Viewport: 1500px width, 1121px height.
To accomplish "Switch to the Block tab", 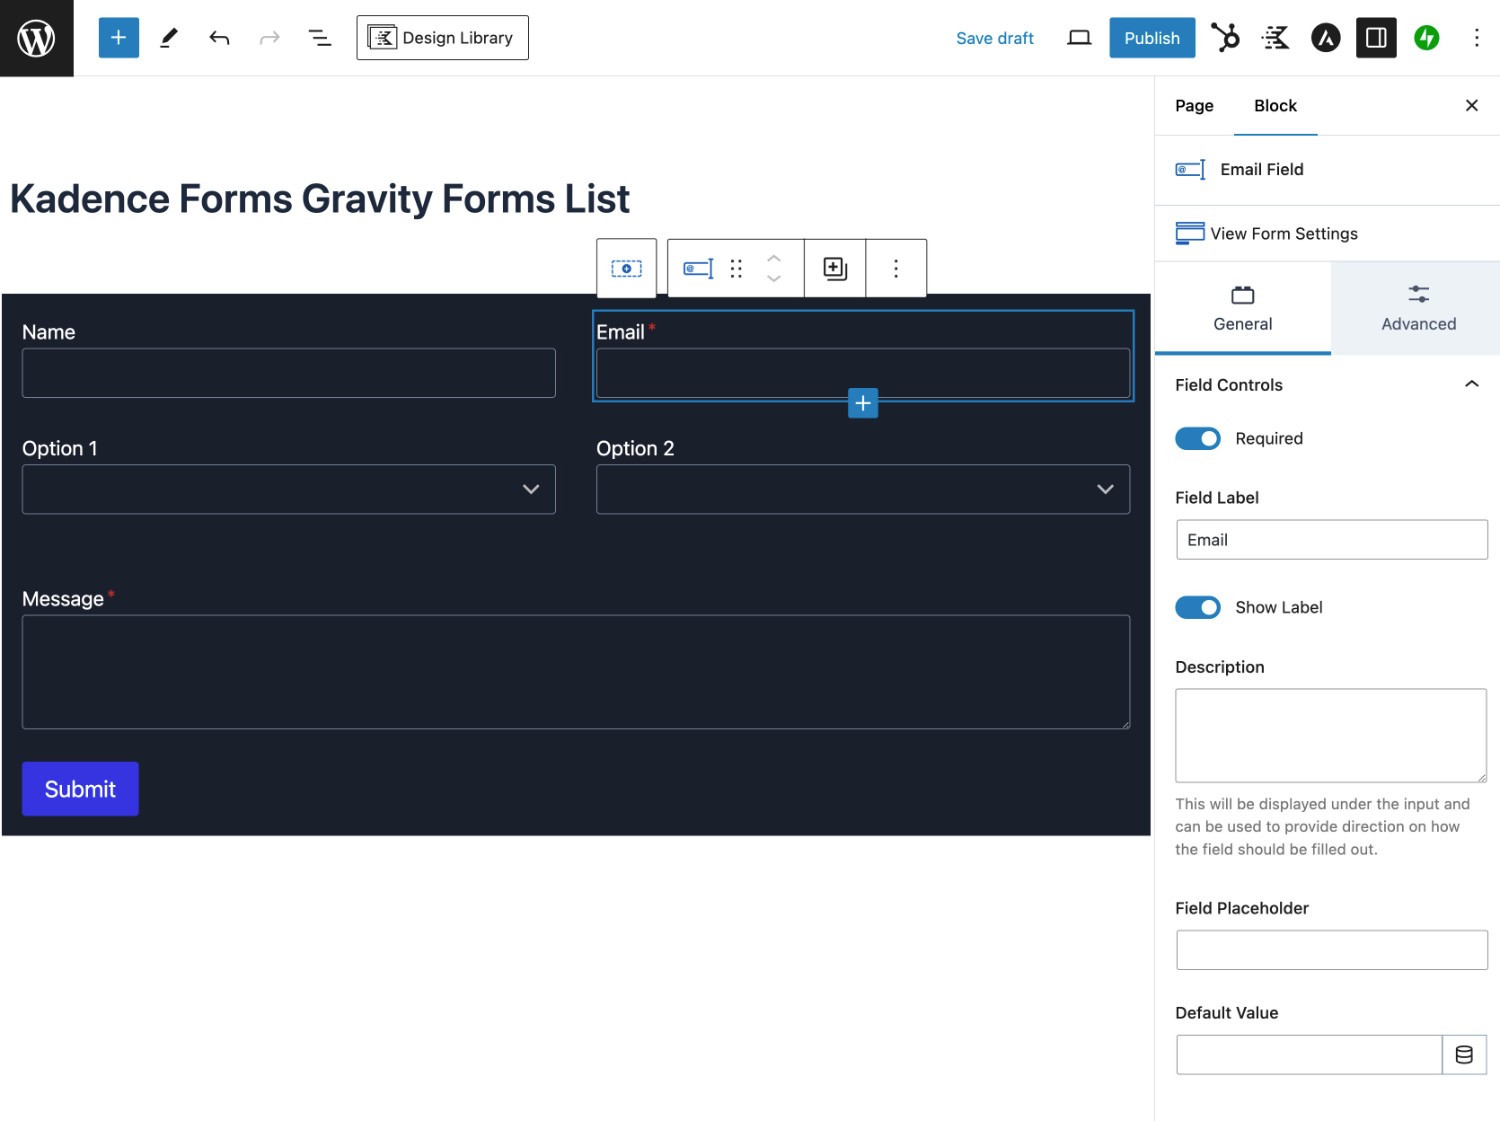I will pyautogui.click(x=1275, y=106).
